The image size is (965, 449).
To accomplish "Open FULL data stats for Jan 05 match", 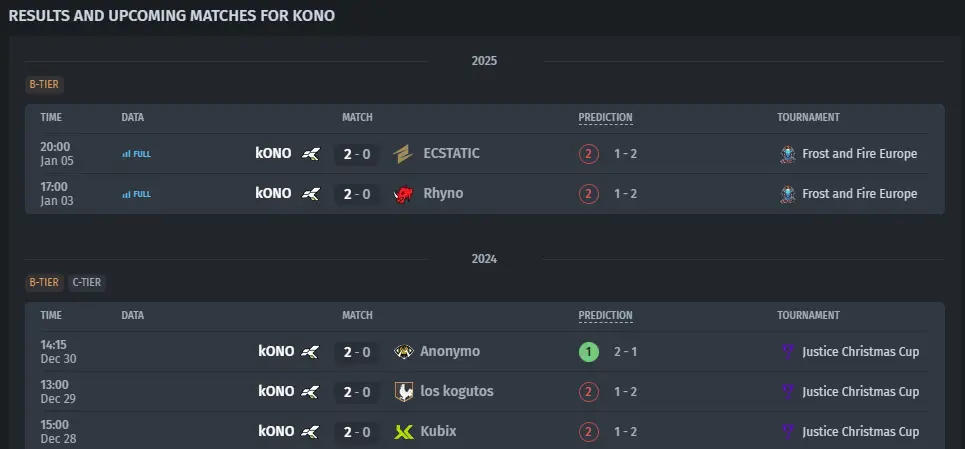I will [136, 154].
